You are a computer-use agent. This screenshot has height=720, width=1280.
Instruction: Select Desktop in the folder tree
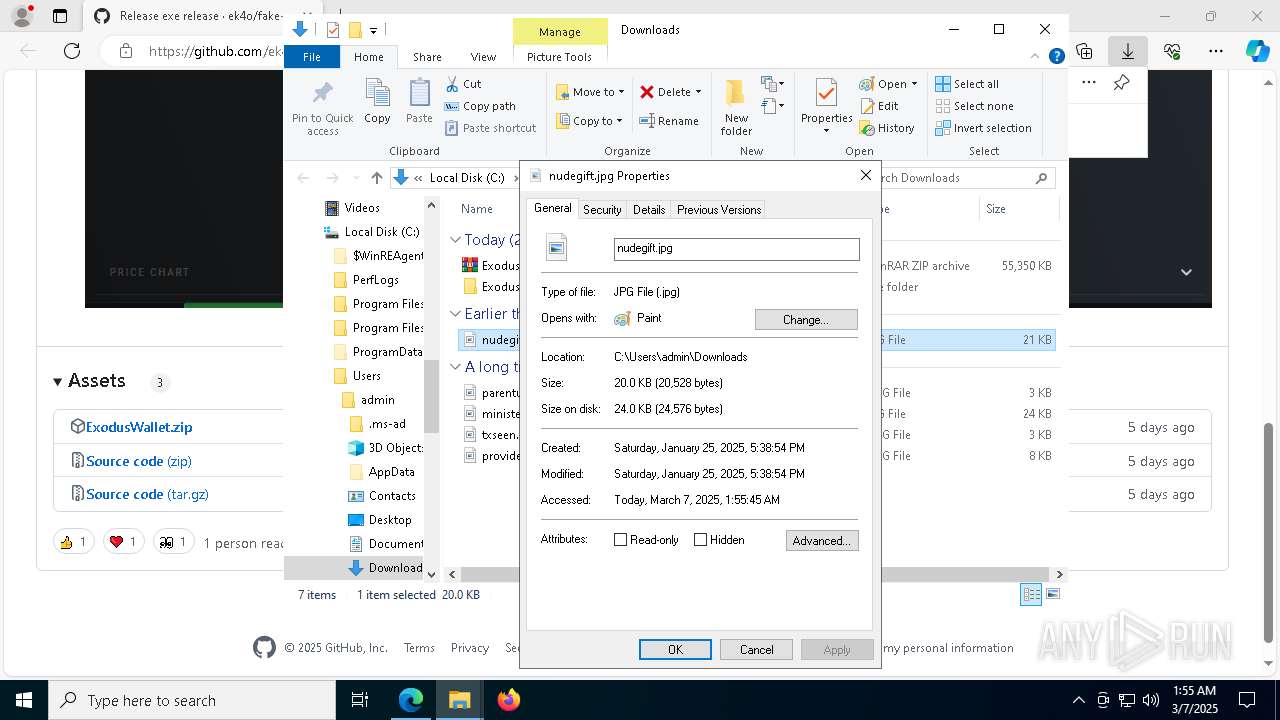click(390, 520)
